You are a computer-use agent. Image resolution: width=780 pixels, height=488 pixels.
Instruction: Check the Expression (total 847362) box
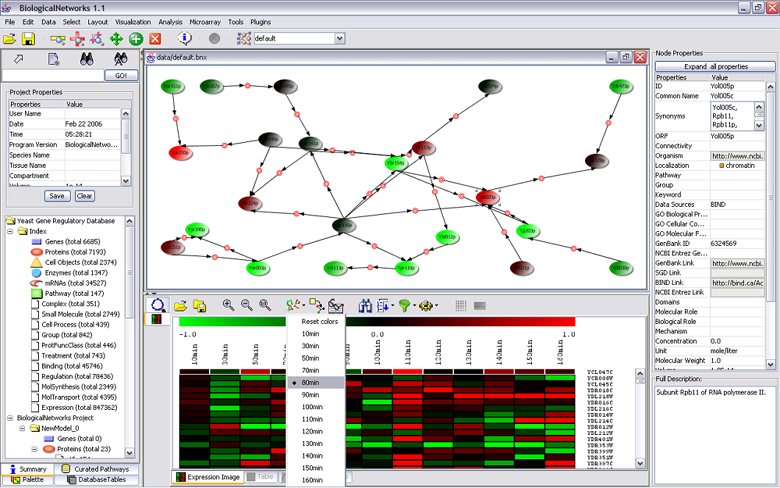35,407
